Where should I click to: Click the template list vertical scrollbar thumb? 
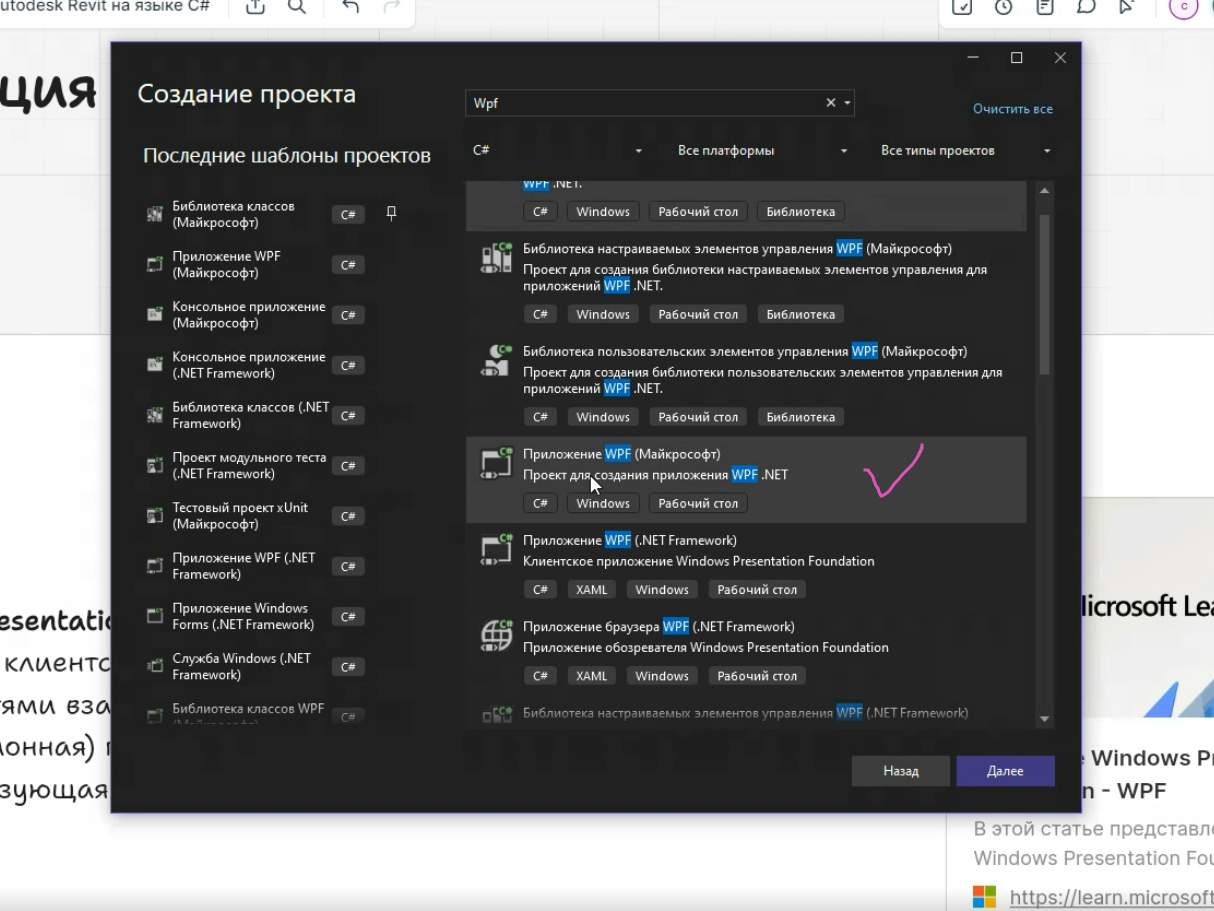[1045, 293]
